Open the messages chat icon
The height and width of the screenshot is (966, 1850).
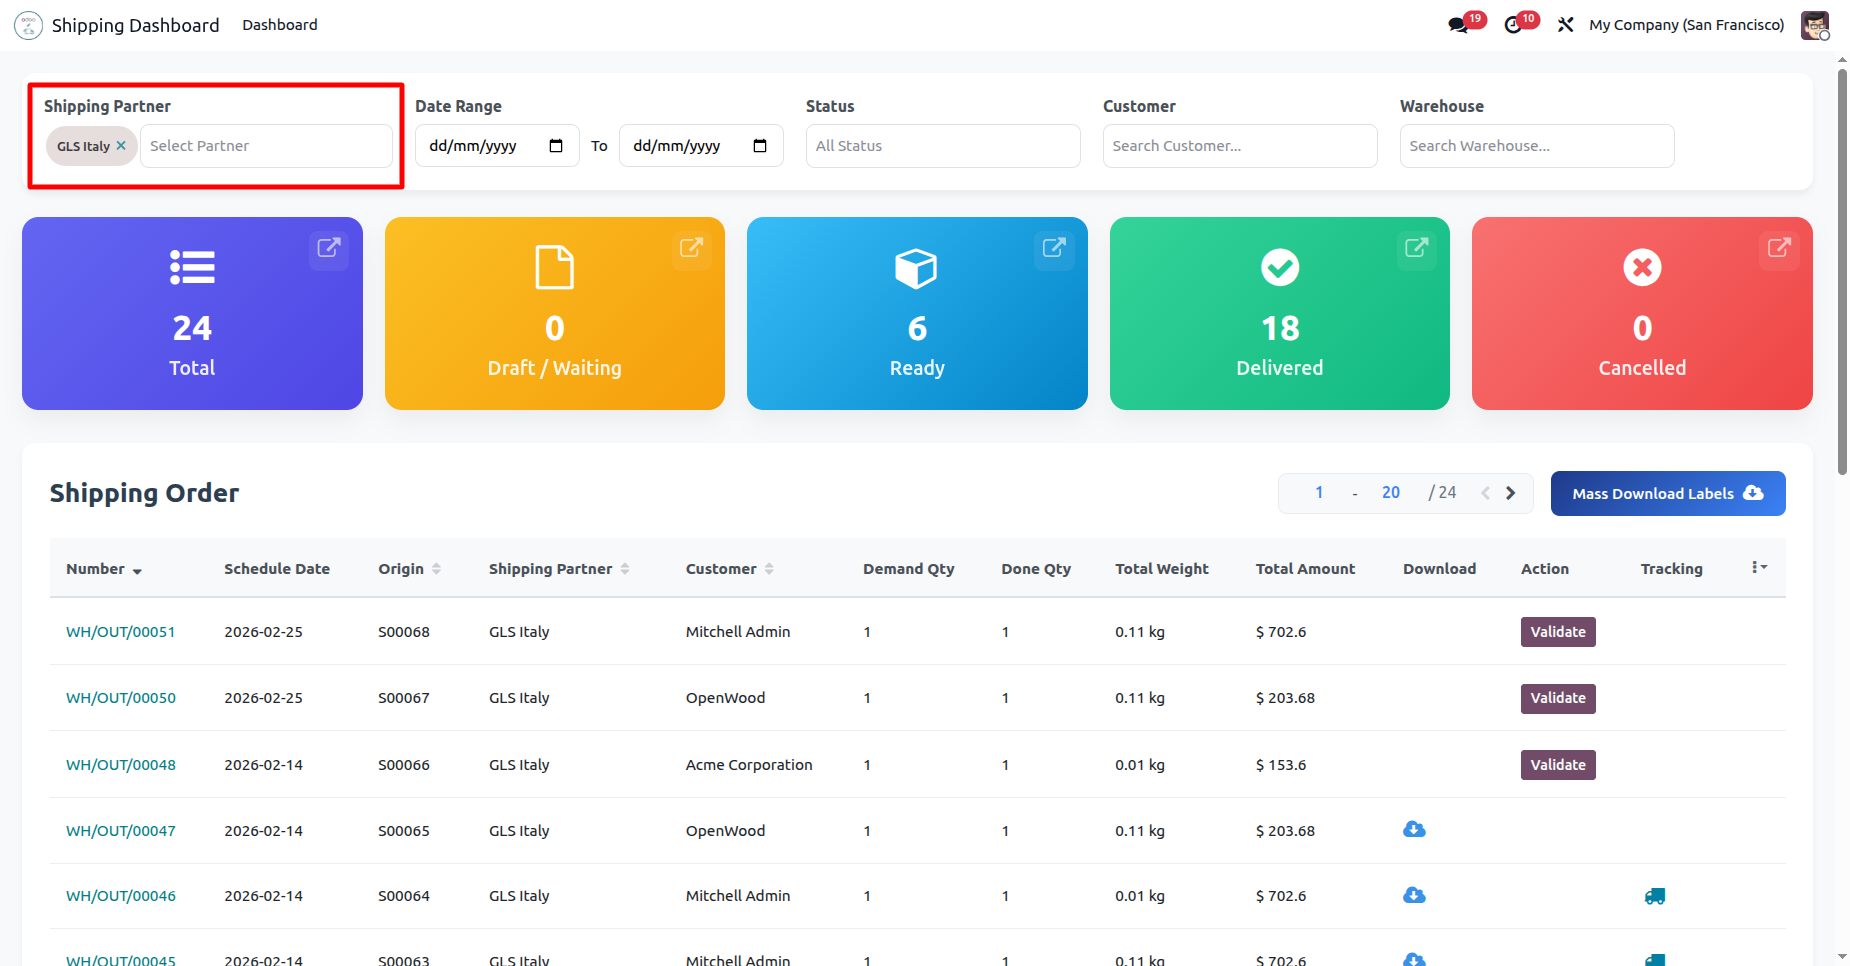coord(1459,25)
